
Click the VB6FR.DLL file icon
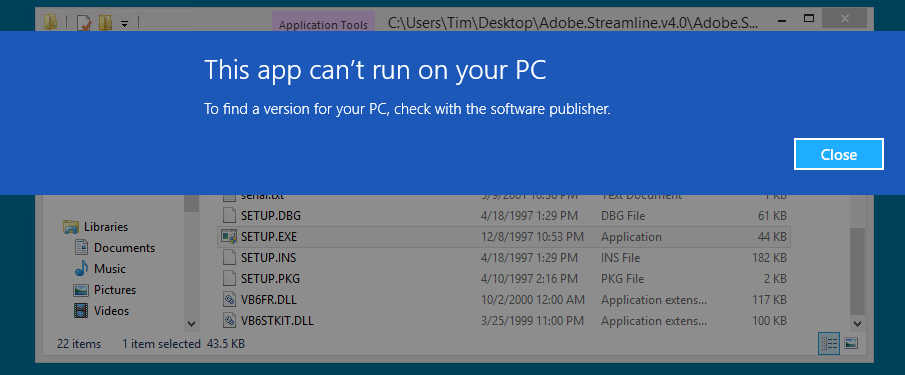coord(230,299)
